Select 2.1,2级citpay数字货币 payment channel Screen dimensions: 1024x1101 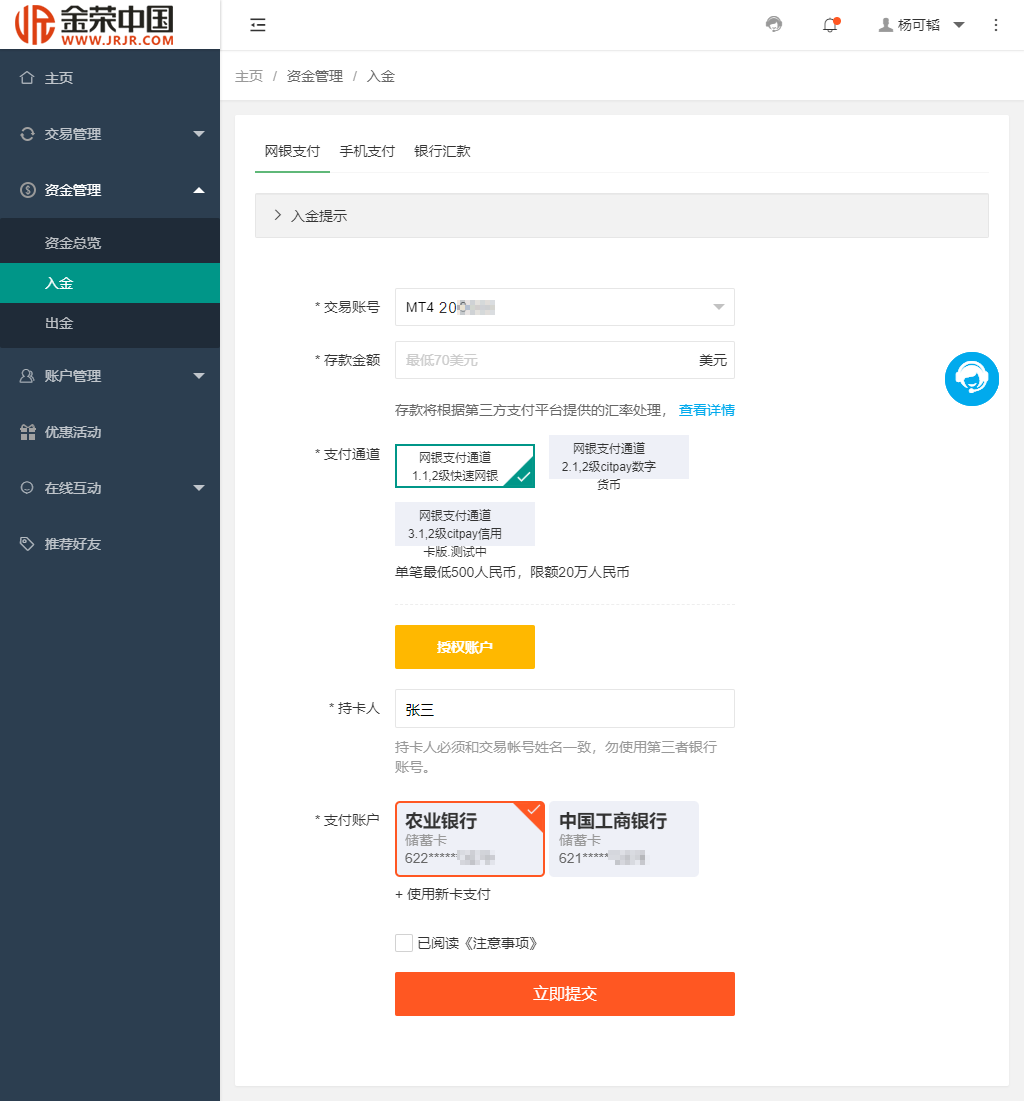click(x=619, y=457)
